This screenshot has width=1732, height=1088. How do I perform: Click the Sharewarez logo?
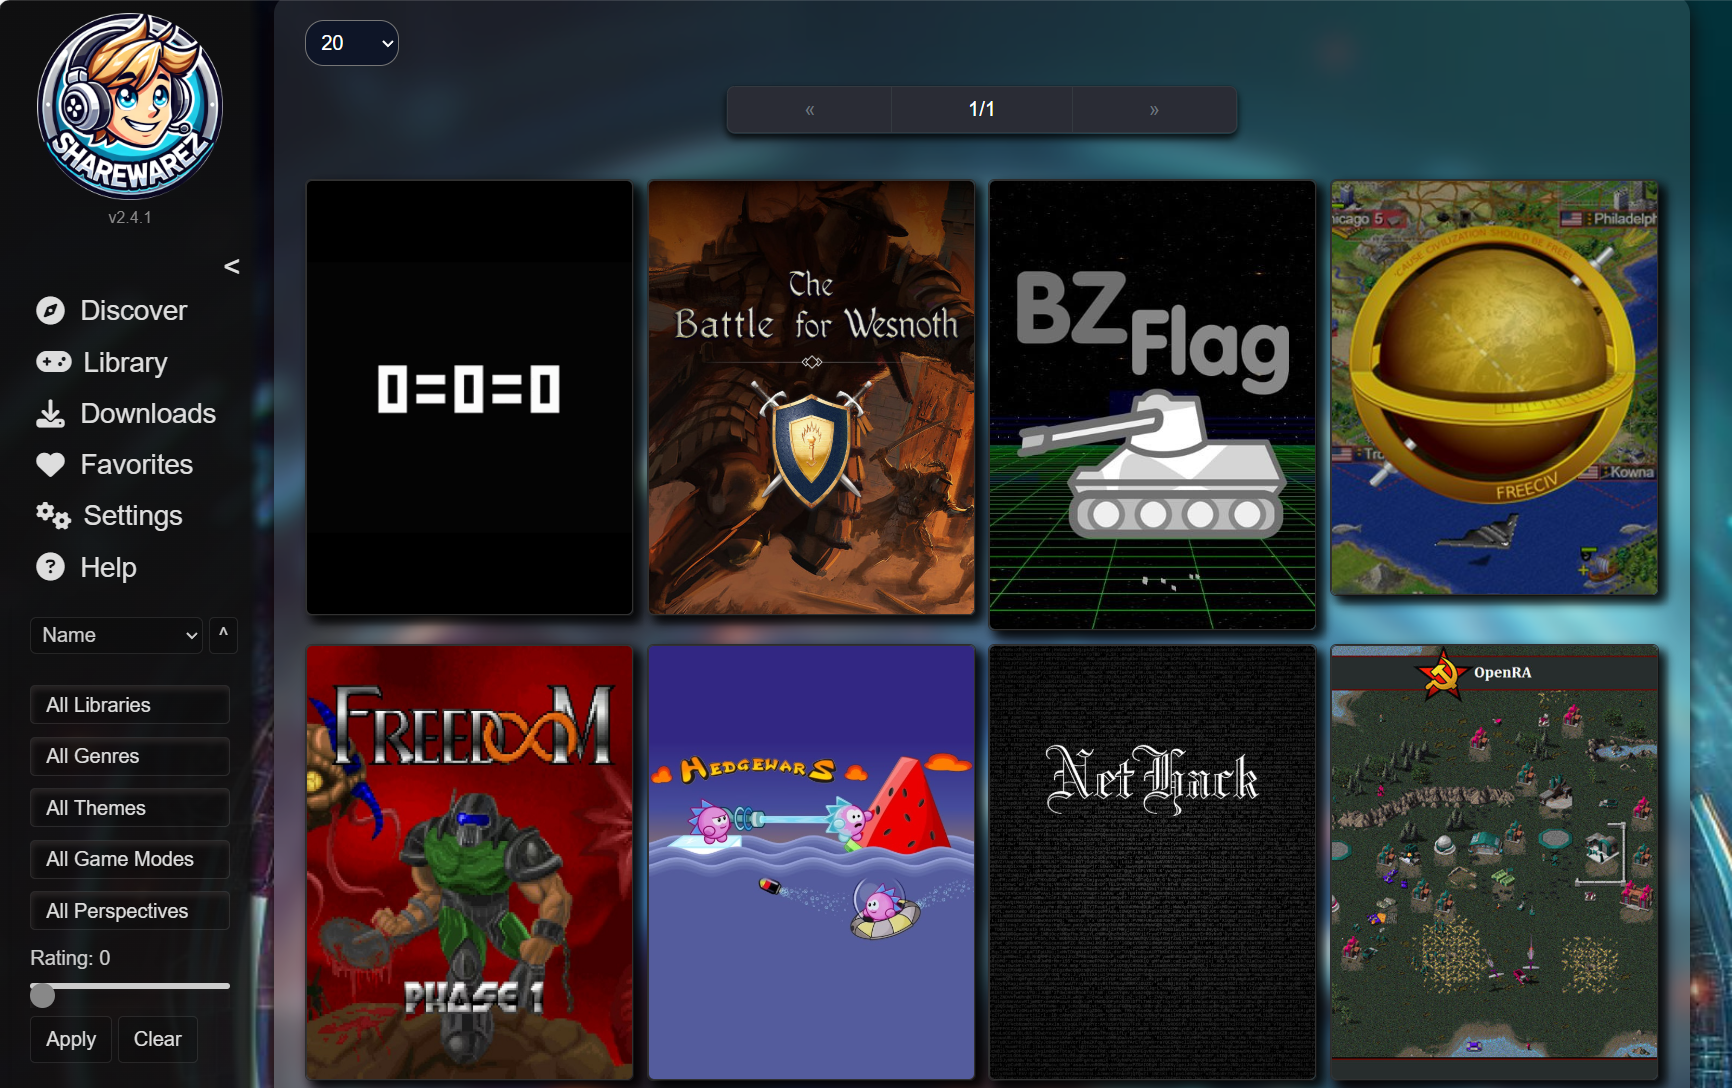pos(130,105)
